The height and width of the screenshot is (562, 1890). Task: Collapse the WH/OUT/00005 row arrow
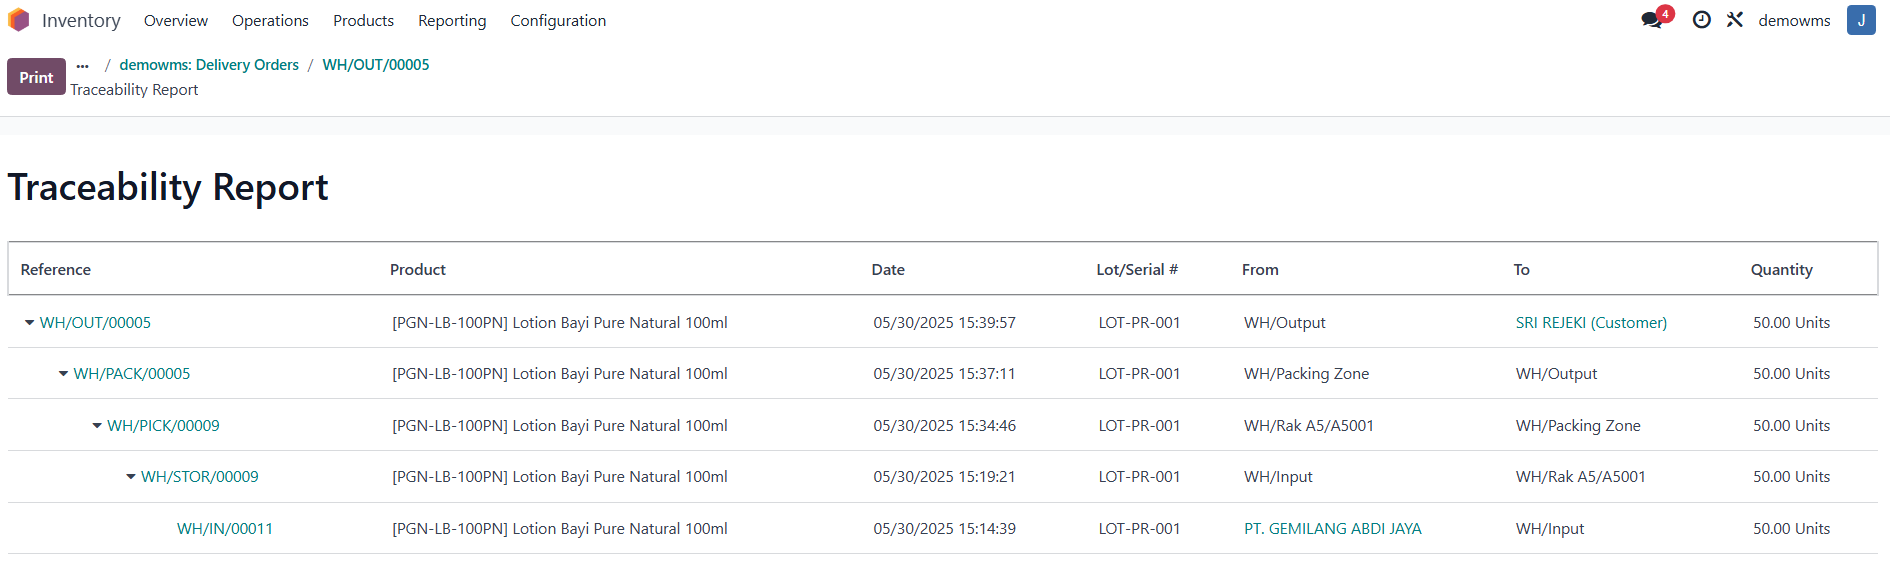(29, 323)
